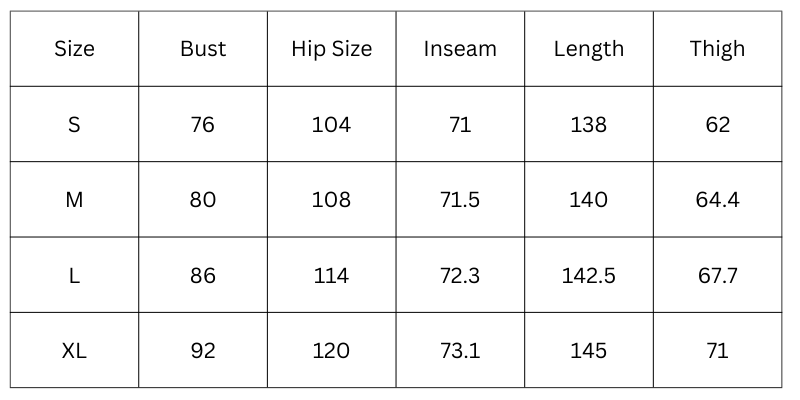Select bust value 92 in XL row
Viewport: 800px width, 400px height.
[x=203, y=351]
